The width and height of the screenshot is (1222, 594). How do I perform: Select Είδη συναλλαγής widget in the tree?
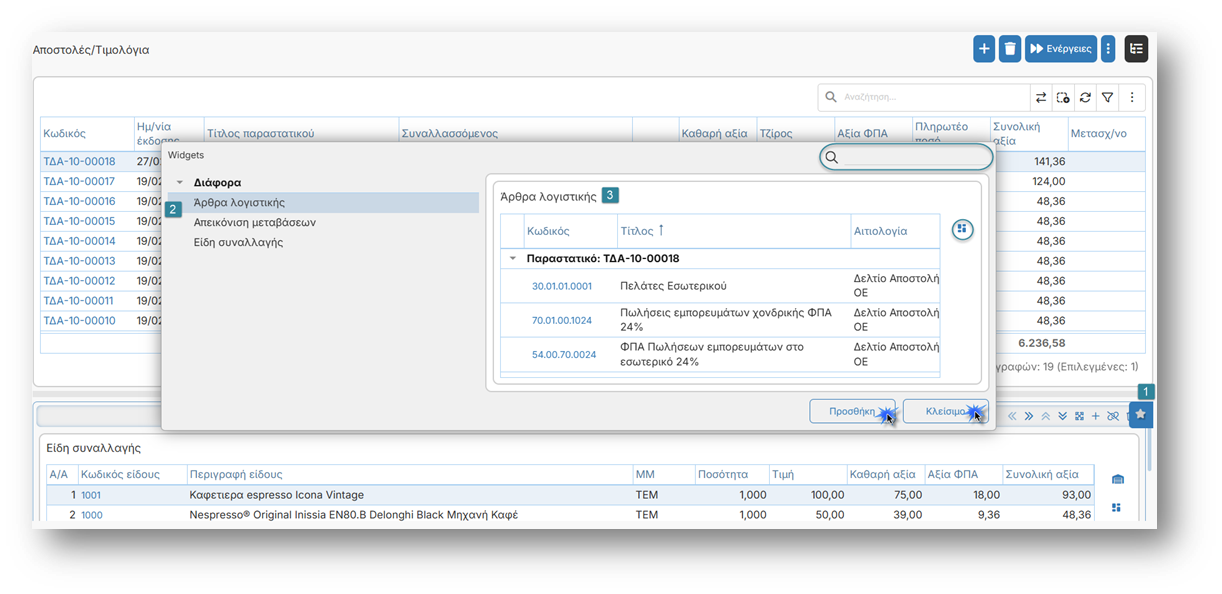click(x=238, y=242)
